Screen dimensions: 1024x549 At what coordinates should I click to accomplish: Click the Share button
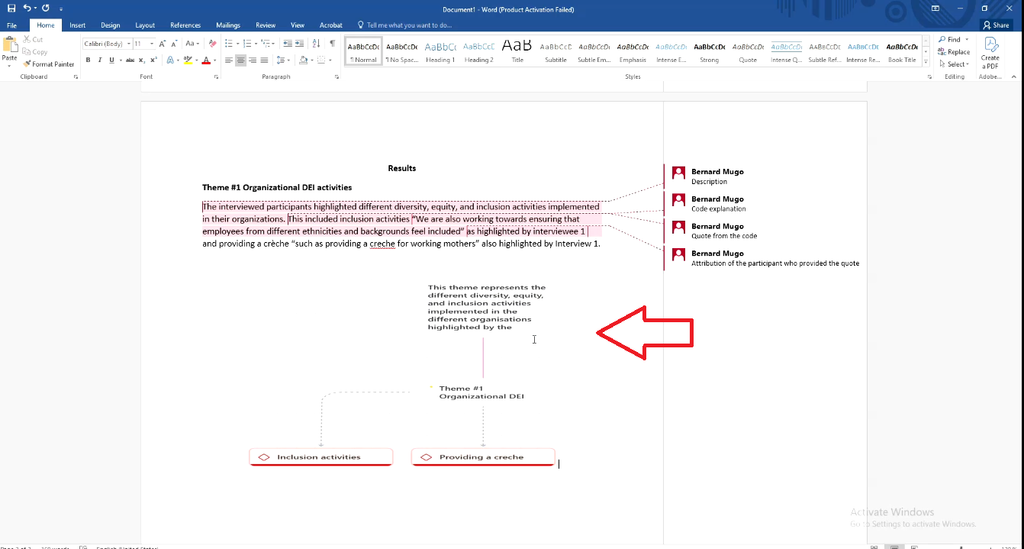(996, 25)
